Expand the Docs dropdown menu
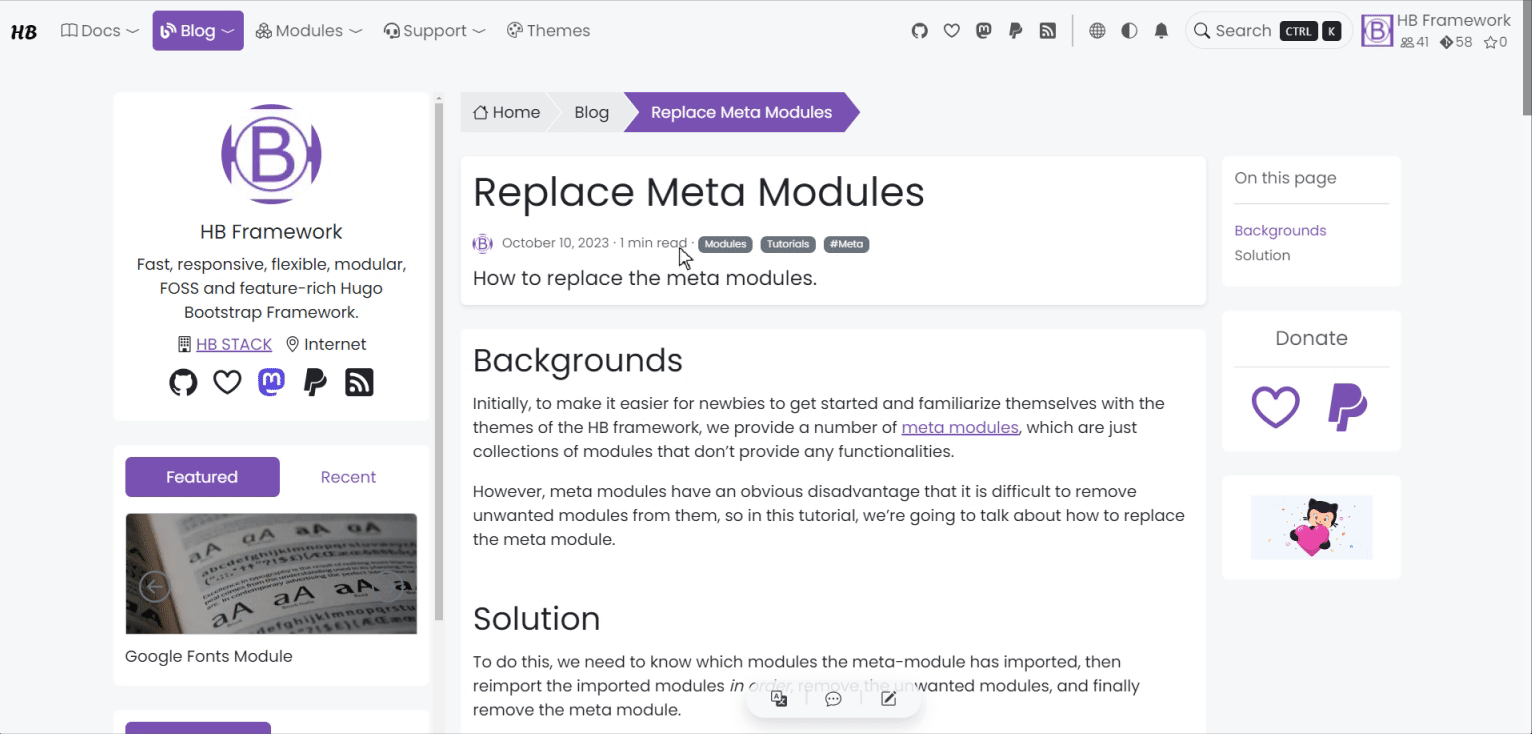 pyautogui.click(x=100, y=31)
